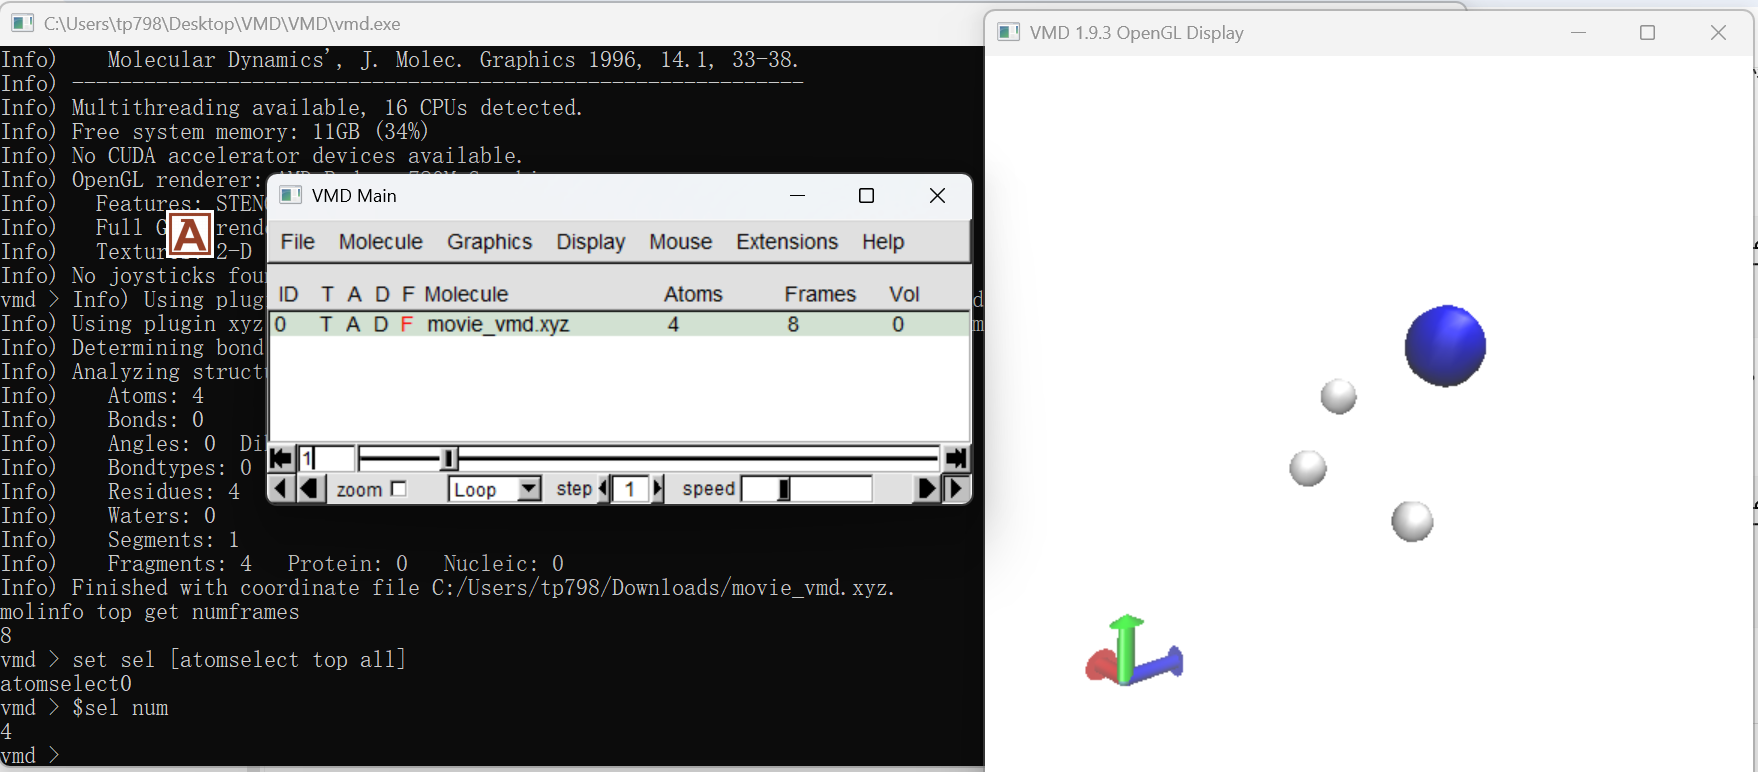1758x772 pixels.
Task: Open the Help menu in VMD Main
Action: pos(883,242)
